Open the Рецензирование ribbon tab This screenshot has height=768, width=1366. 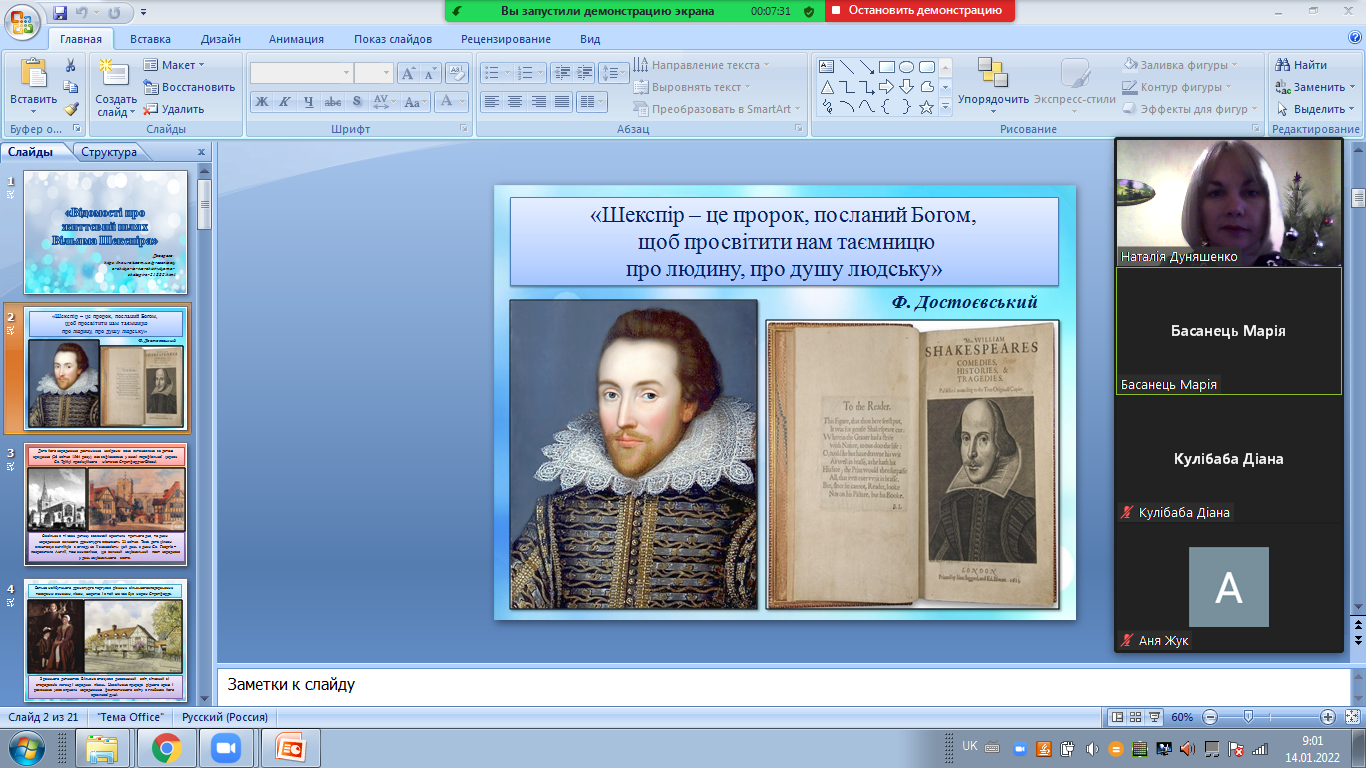coord(506,39)
